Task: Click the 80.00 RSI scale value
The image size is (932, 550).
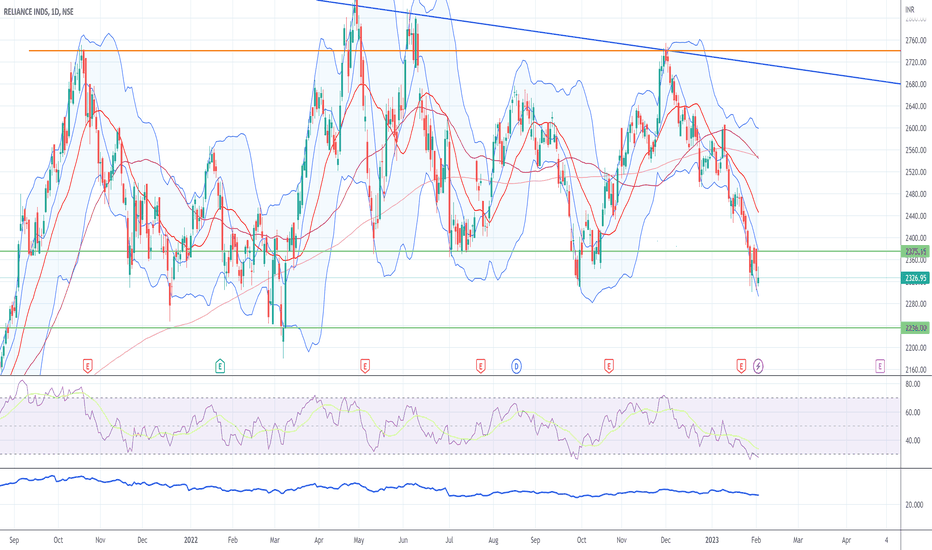Action: [913, 385]
